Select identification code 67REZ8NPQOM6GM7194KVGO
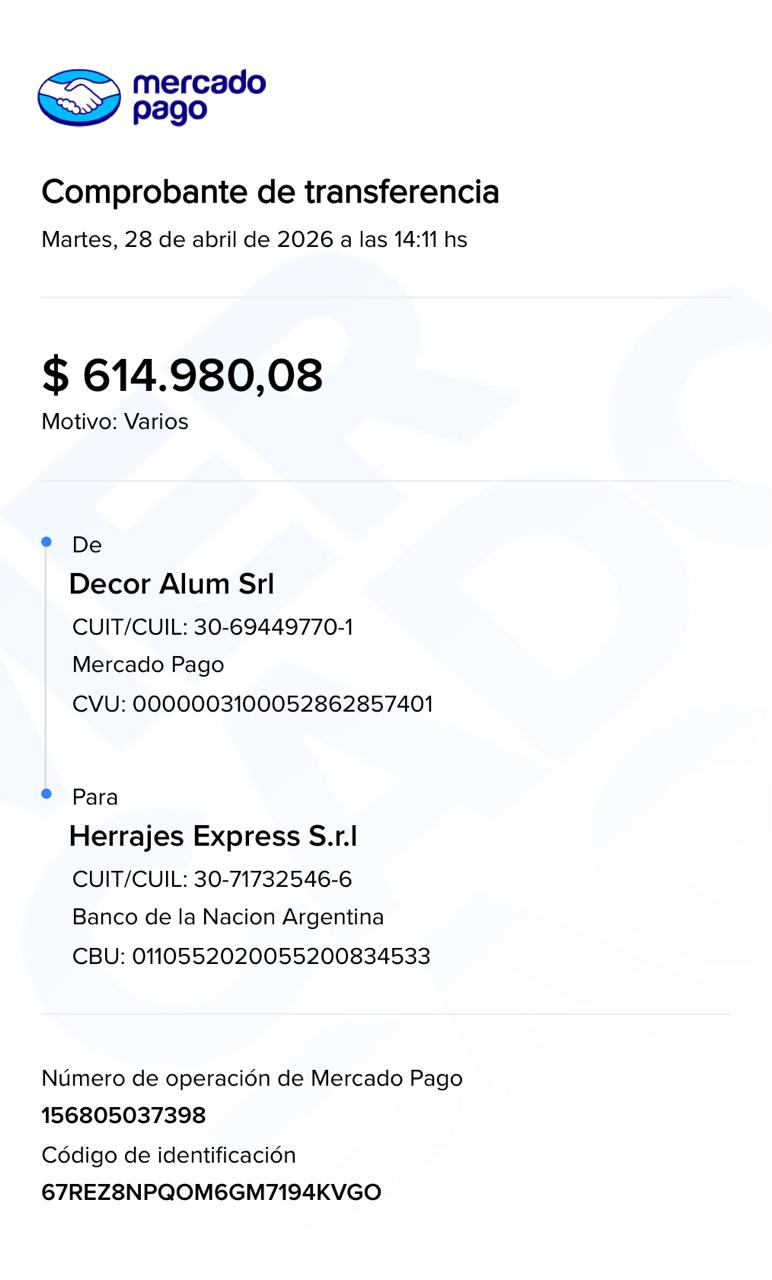This screenshot has height=1280, width=772. point(211,1193)
